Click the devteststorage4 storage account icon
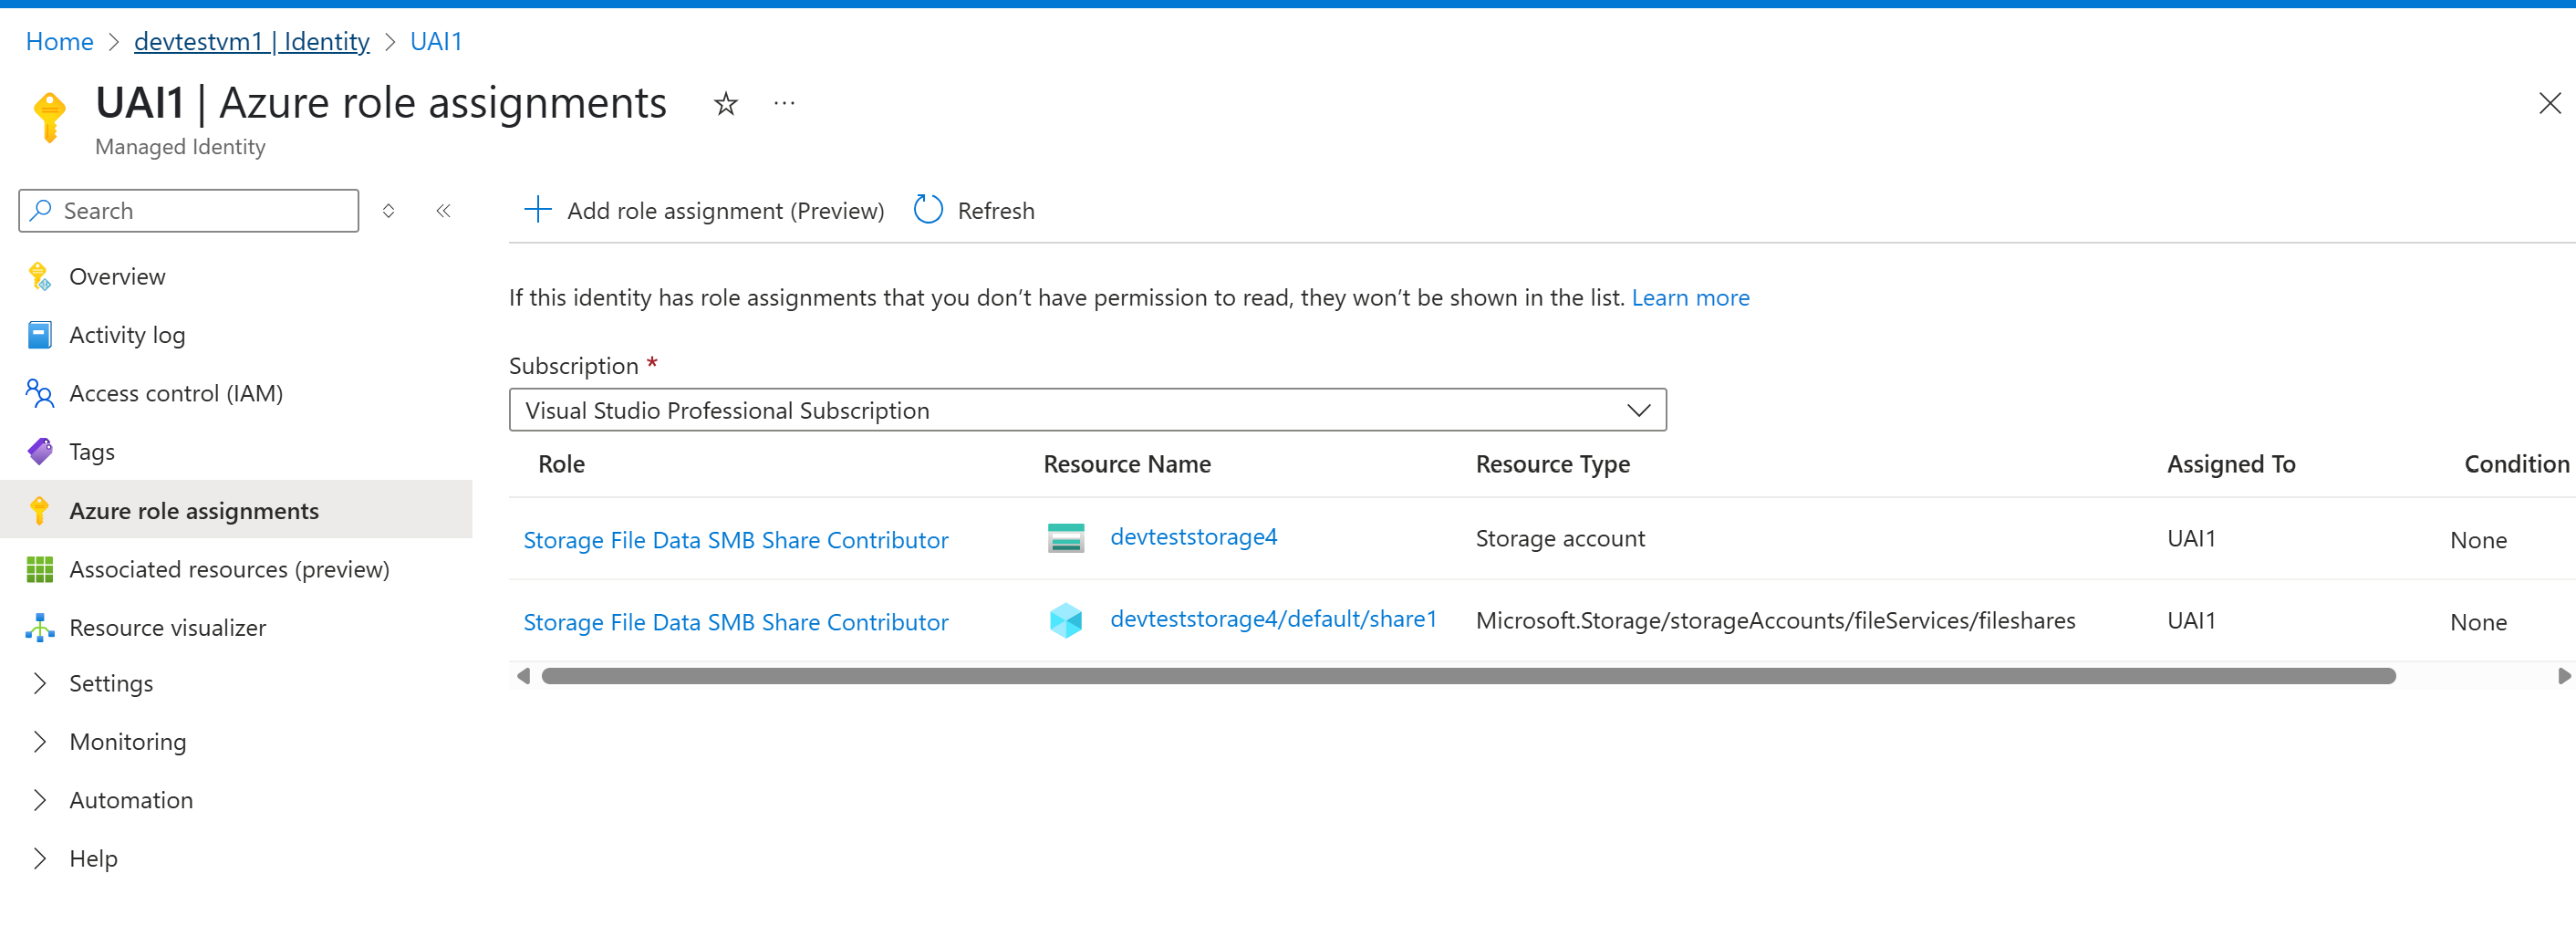The image size is (2576, 936). tap(1065, 538)
